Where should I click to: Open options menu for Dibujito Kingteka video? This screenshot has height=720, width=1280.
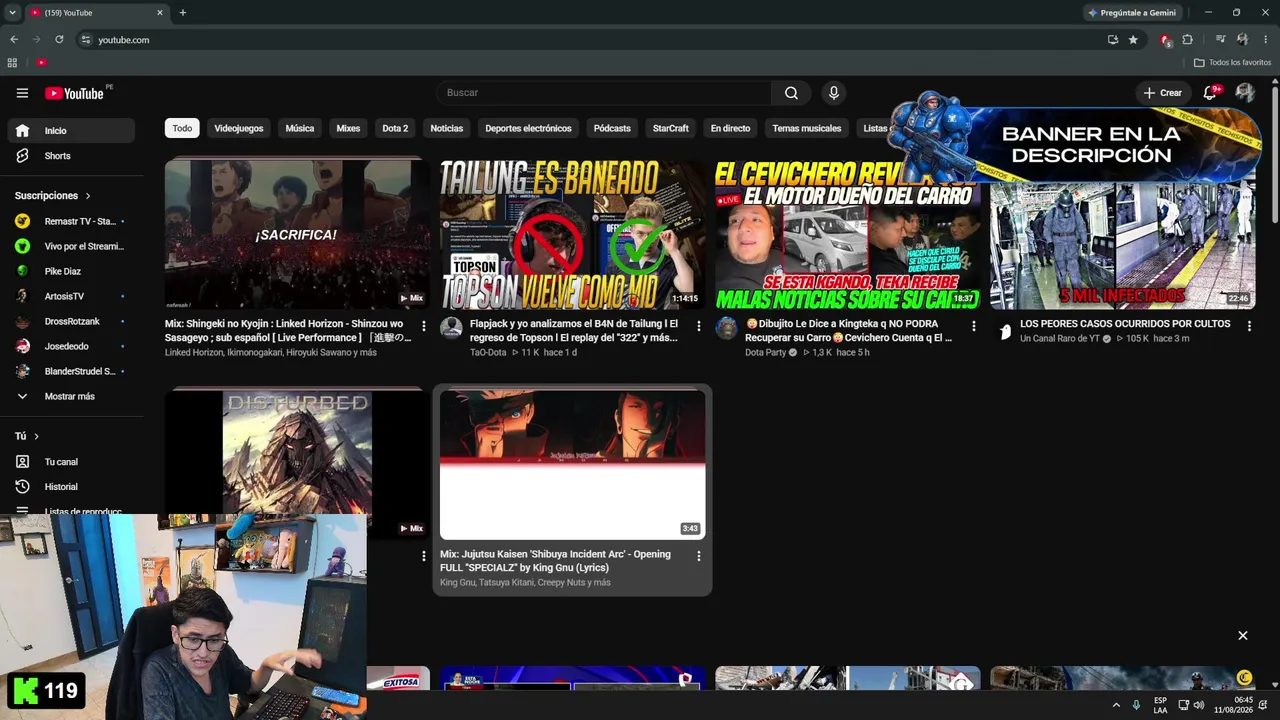973,326
